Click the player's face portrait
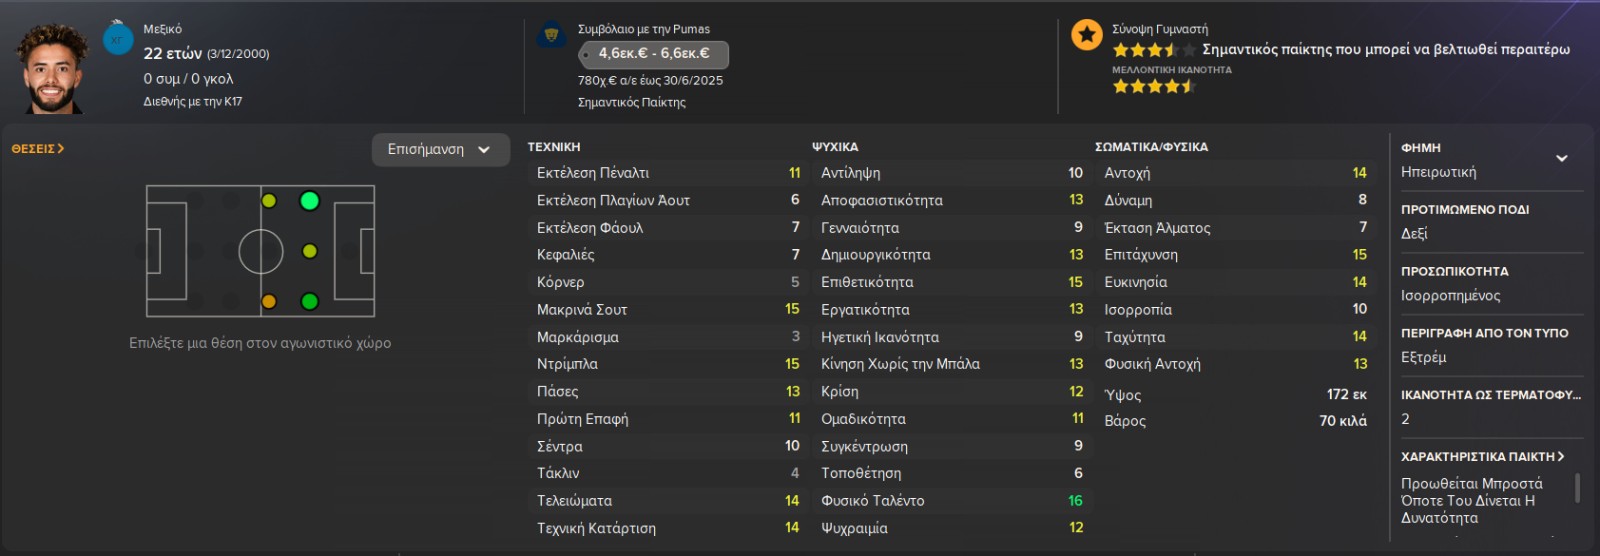The height and width of the screenshot is (556, 1600). [x=52, y=70]
